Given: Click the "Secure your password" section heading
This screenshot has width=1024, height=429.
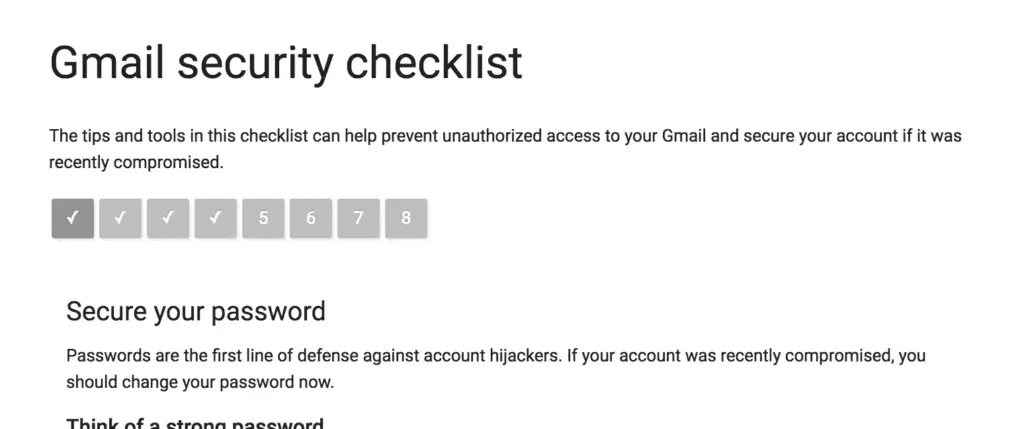Looking at the screenshot, I should [x=196, y=311].
